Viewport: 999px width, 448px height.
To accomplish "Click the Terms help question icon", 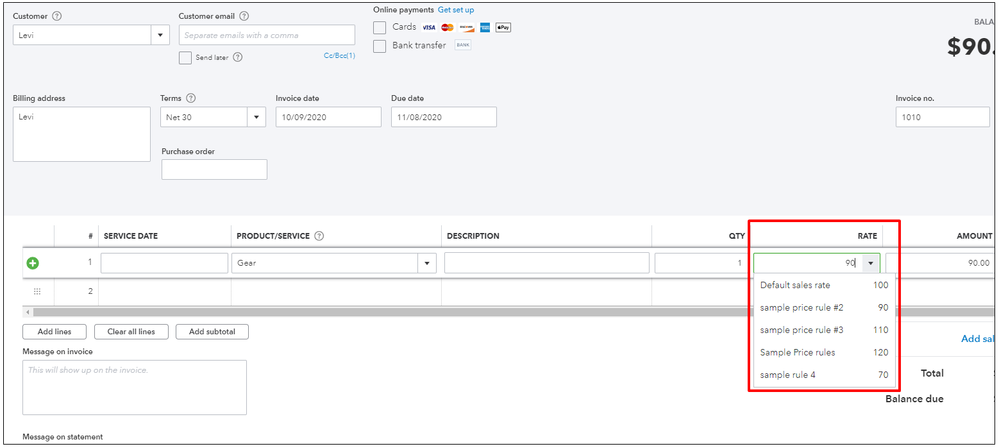I will [190, 99].
